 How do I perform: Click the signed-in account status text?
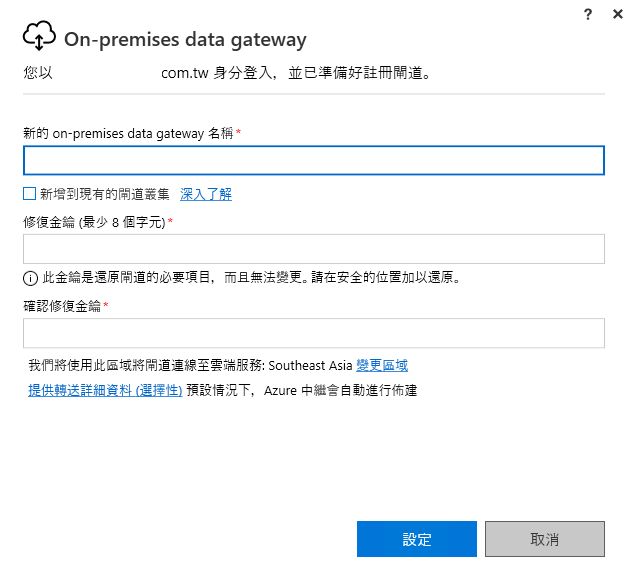[x=228, y=73]
